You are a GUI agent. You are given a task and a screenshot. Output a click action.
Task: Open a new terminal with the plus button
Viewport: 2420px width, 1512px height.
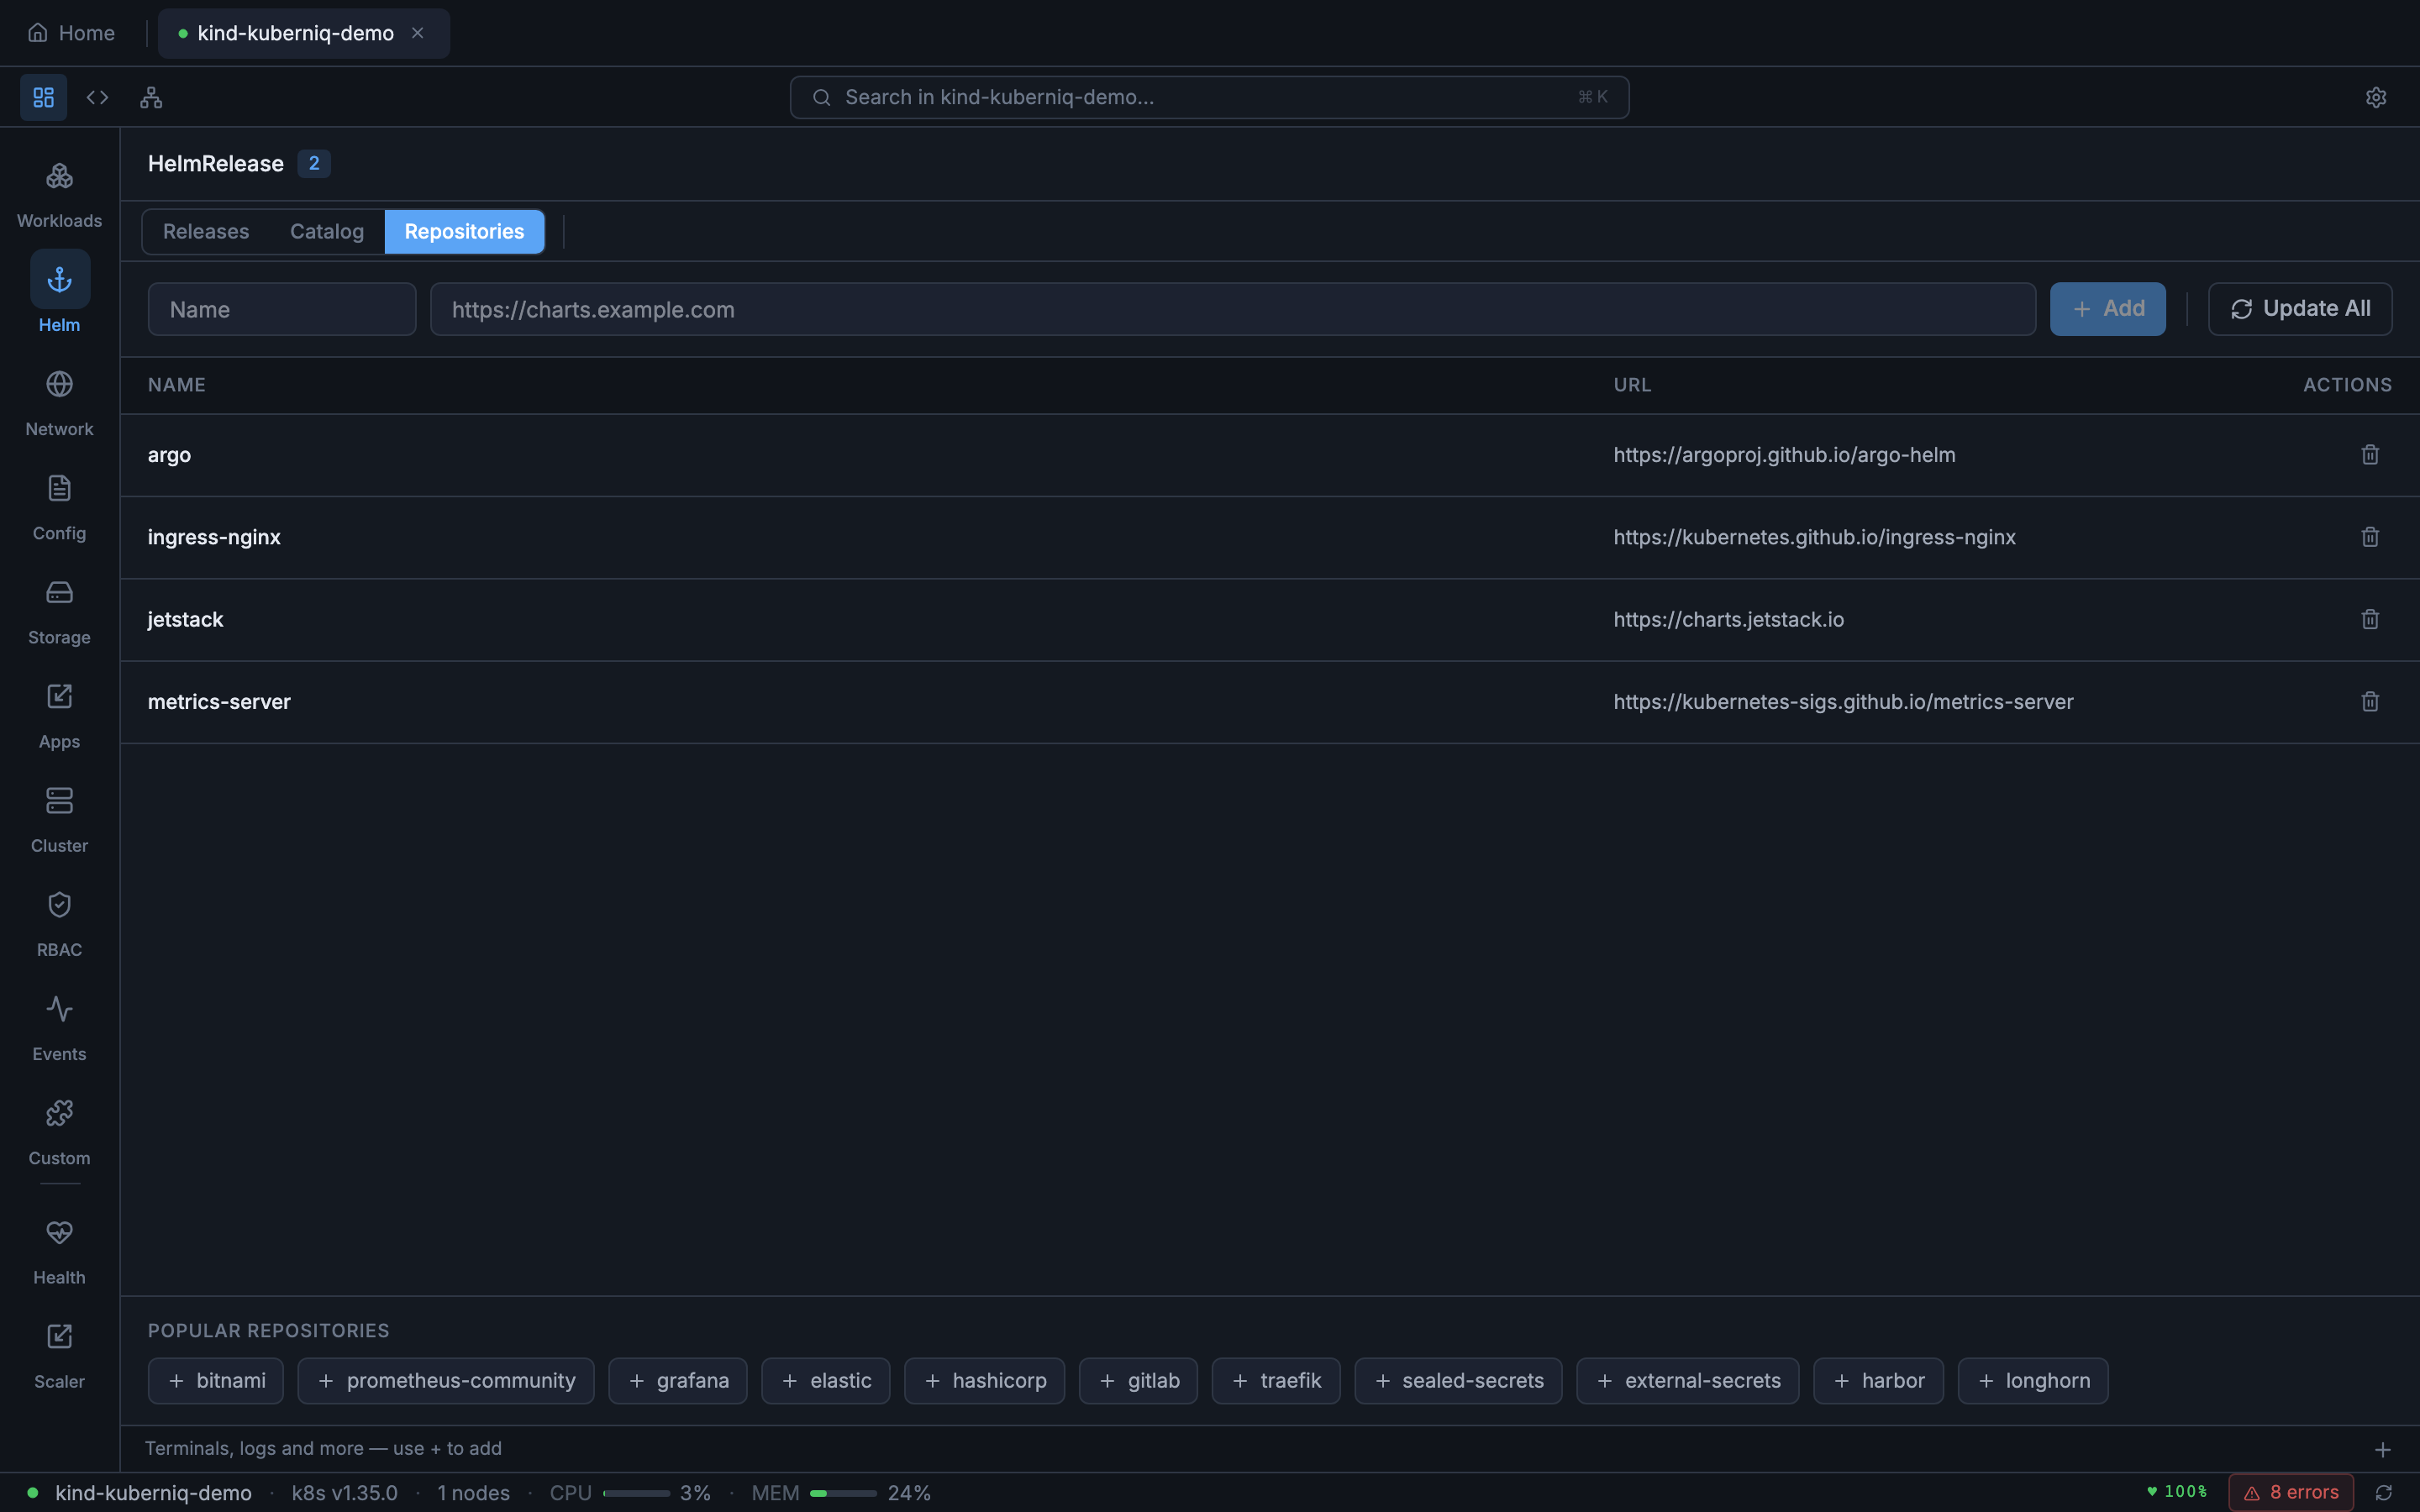click(2385, 1448)
